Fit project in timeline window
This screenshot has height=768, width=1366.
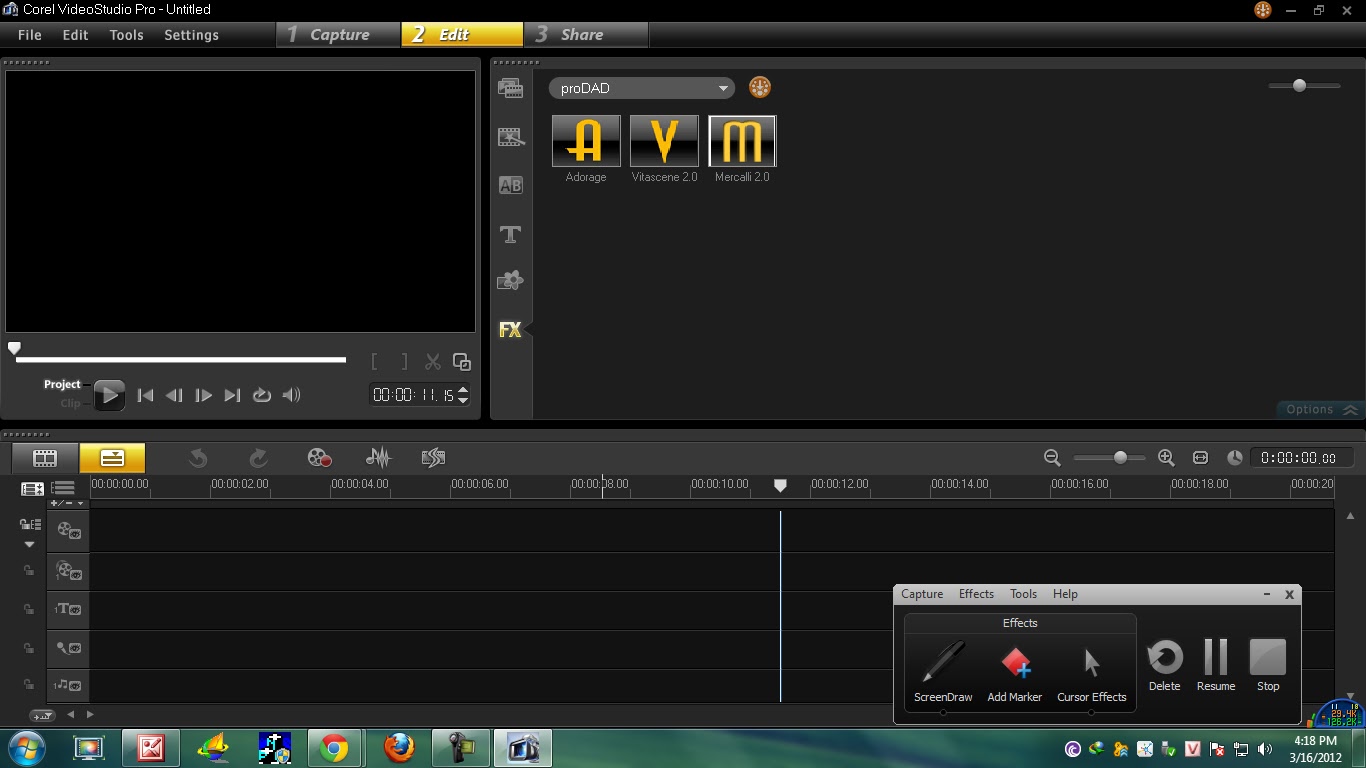[1201, 457]
